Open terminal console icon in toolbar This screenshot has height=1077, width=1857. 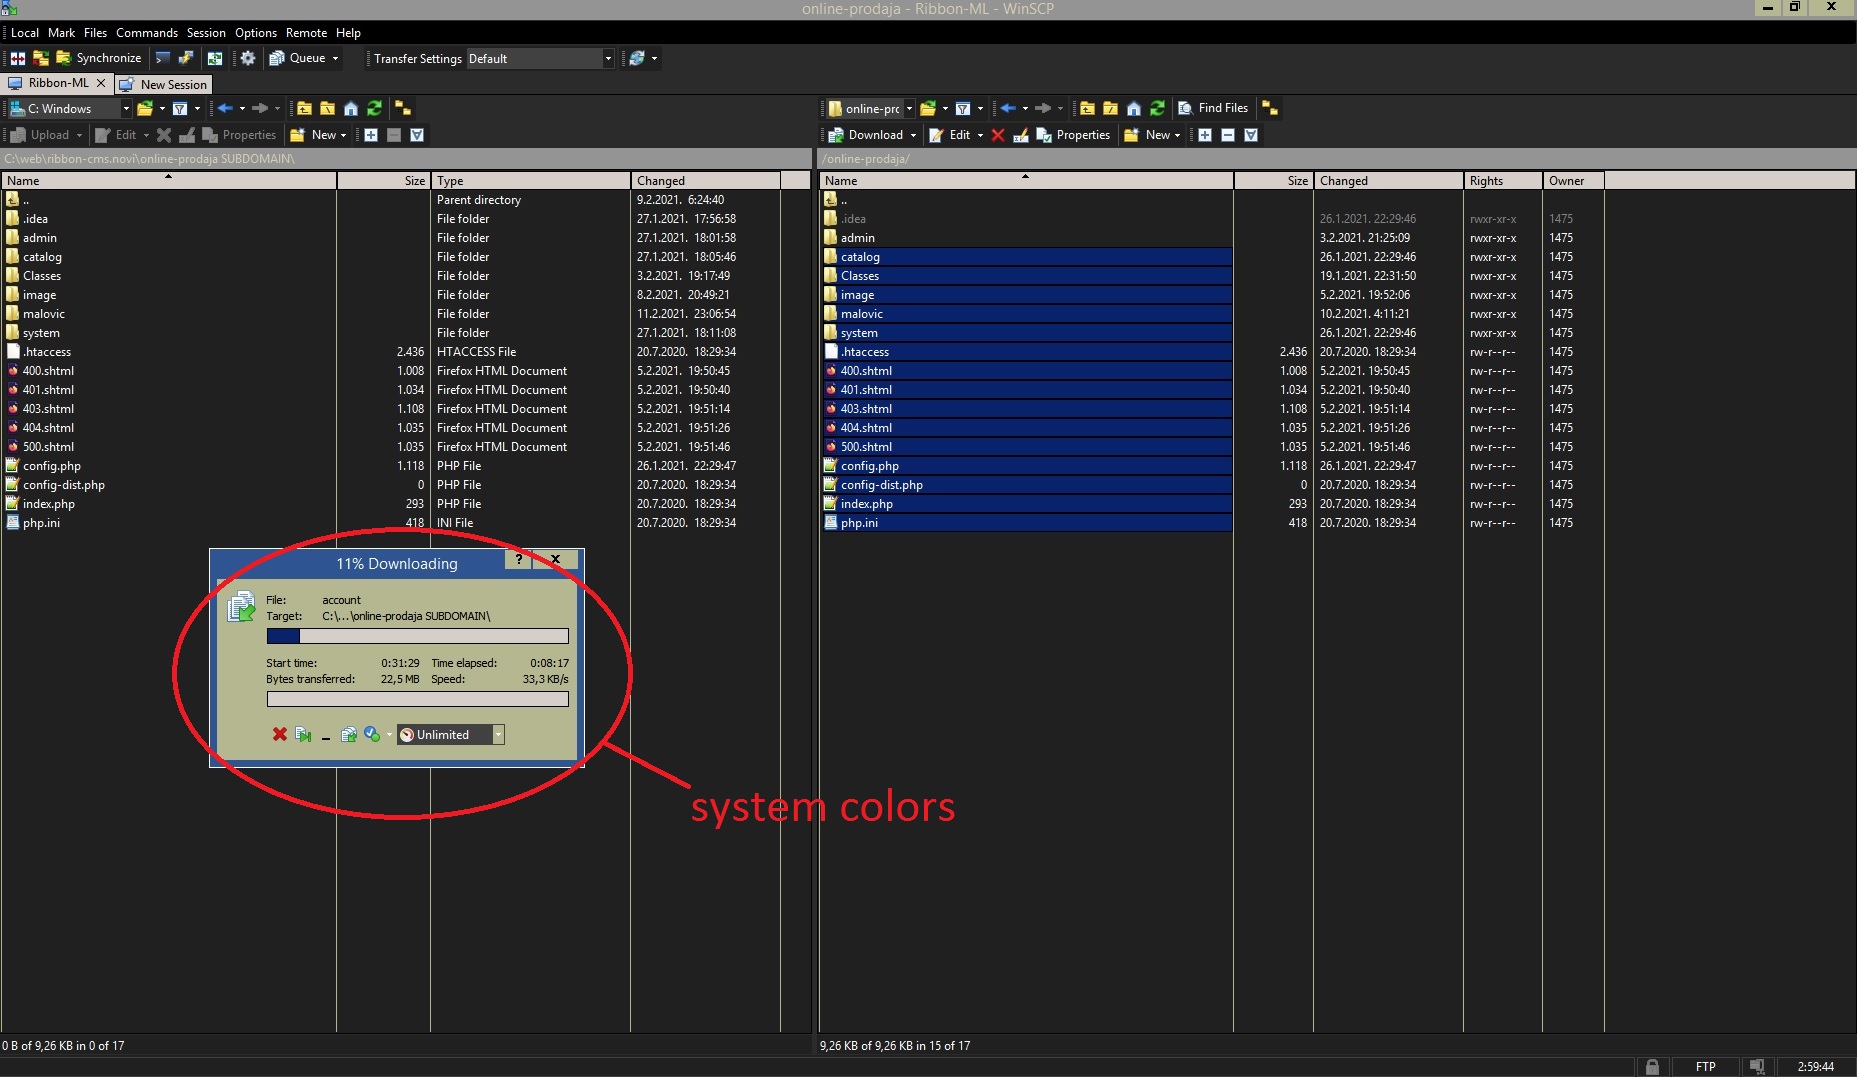coord(163,59)
